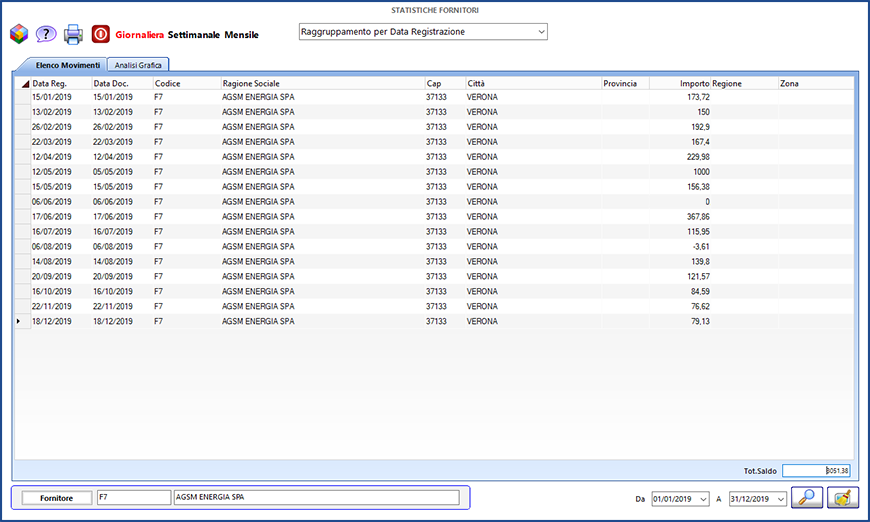Open help via question mark icon
Image resolution: width=870 pixels, height=522 pixels.
(46, 34)
